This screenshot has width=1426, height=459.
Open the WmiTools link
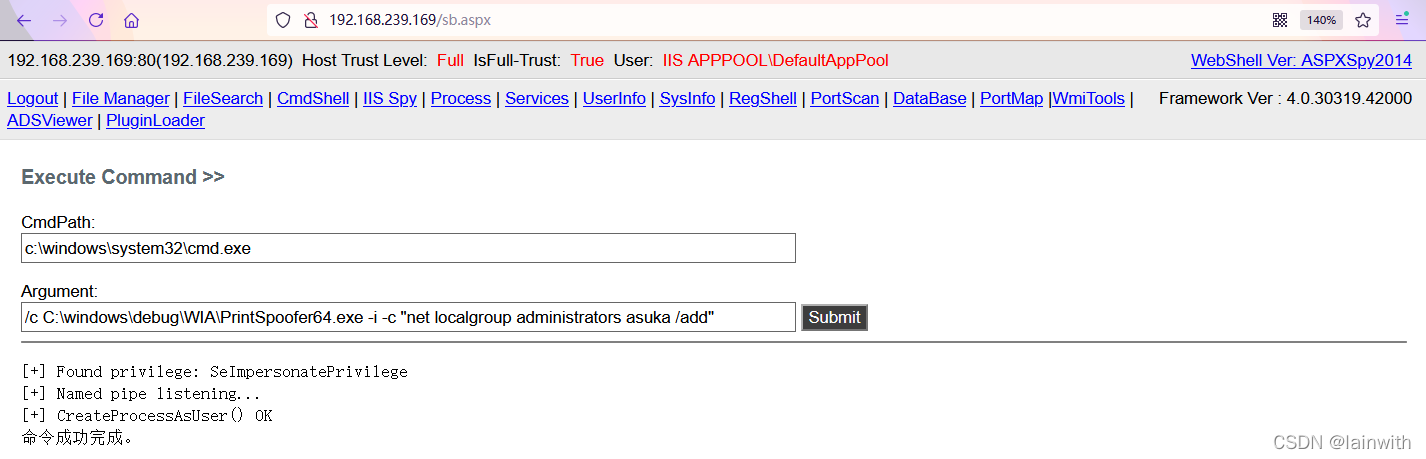coord(1089,98)
